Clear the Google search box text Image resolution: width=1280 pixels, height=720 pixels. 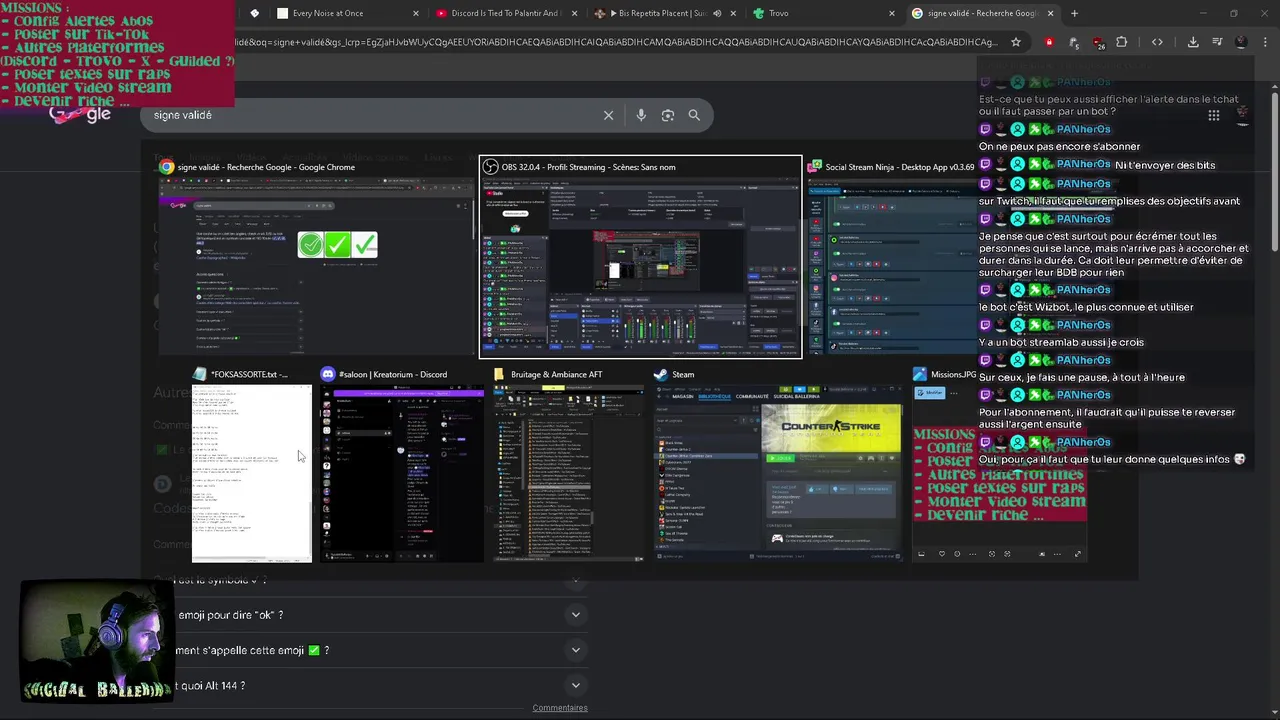click(608, 115)
